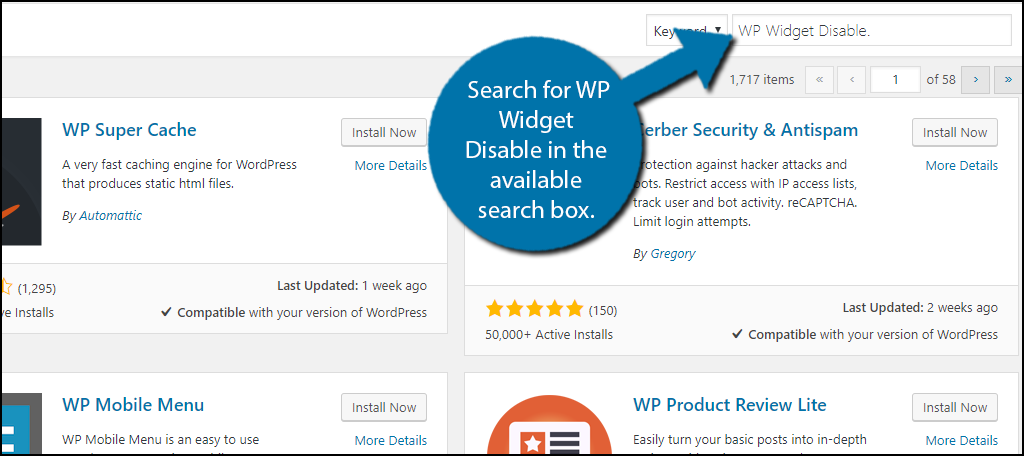This screenshot has height=456, width=1024.
Task: Open Automattic author link
Action: coord(110,216)
